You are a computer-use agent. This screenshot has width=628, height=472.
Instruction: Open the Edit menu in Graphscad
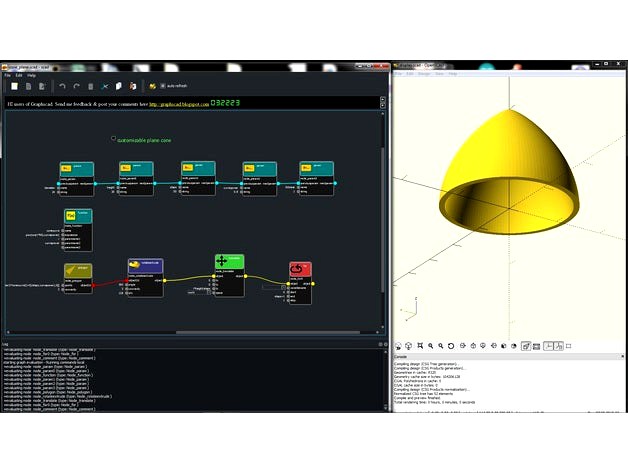click(x=19, y=75)
